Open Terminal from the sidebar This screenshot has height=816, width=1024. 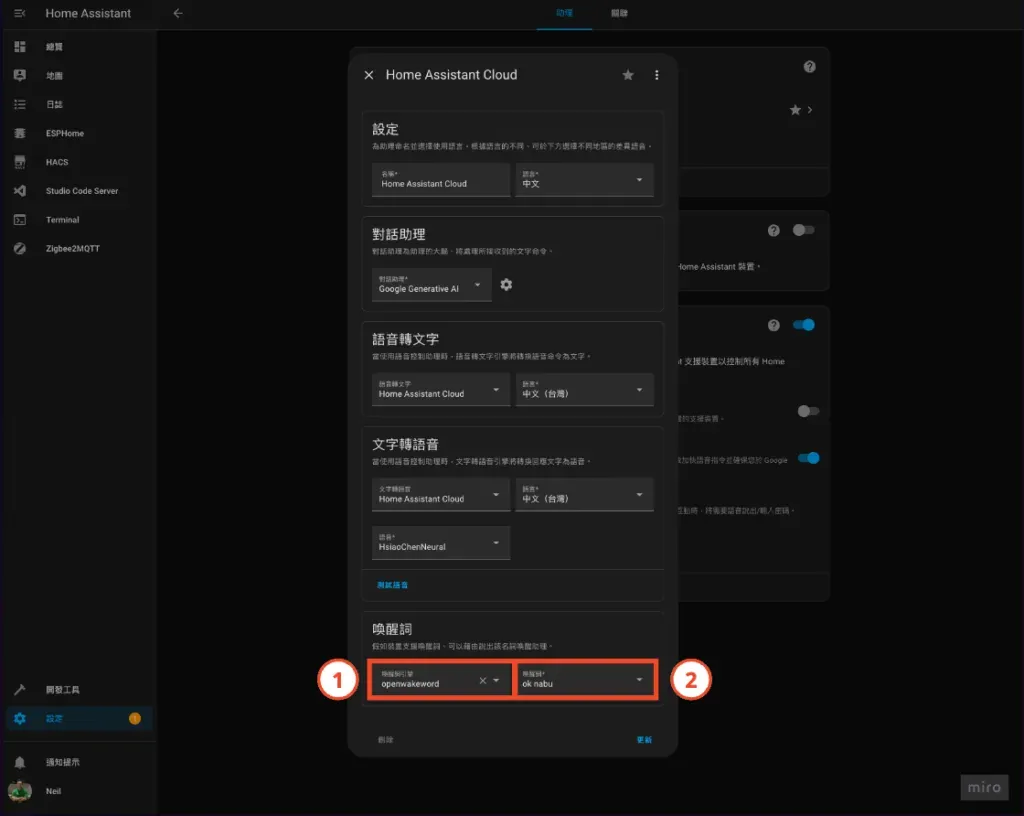pyautogui.click(x=62, y=220)
